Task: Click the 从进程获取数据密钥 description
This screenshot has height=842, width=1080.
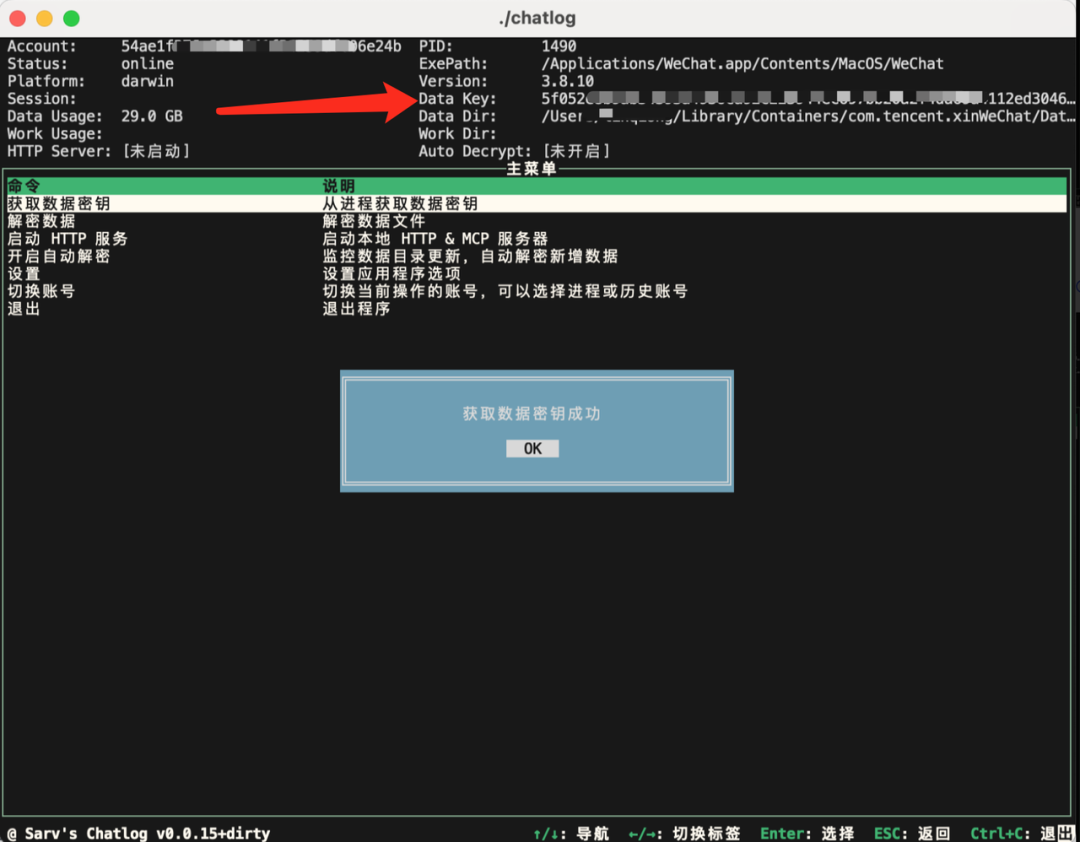Action: point(400,203)
